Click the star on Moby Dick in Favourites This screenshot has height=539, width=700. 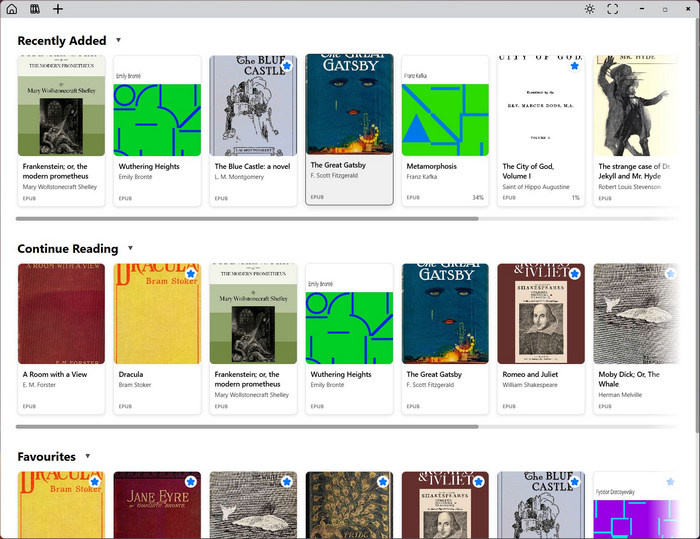pyautogui.click(x=287, y=481)
